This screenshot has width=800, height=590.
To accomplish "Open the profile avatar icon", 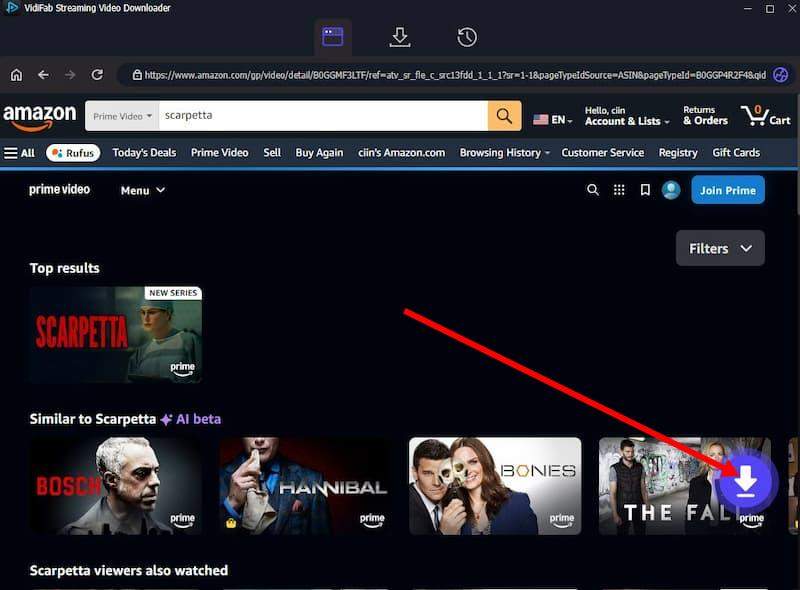I will 671,190.
